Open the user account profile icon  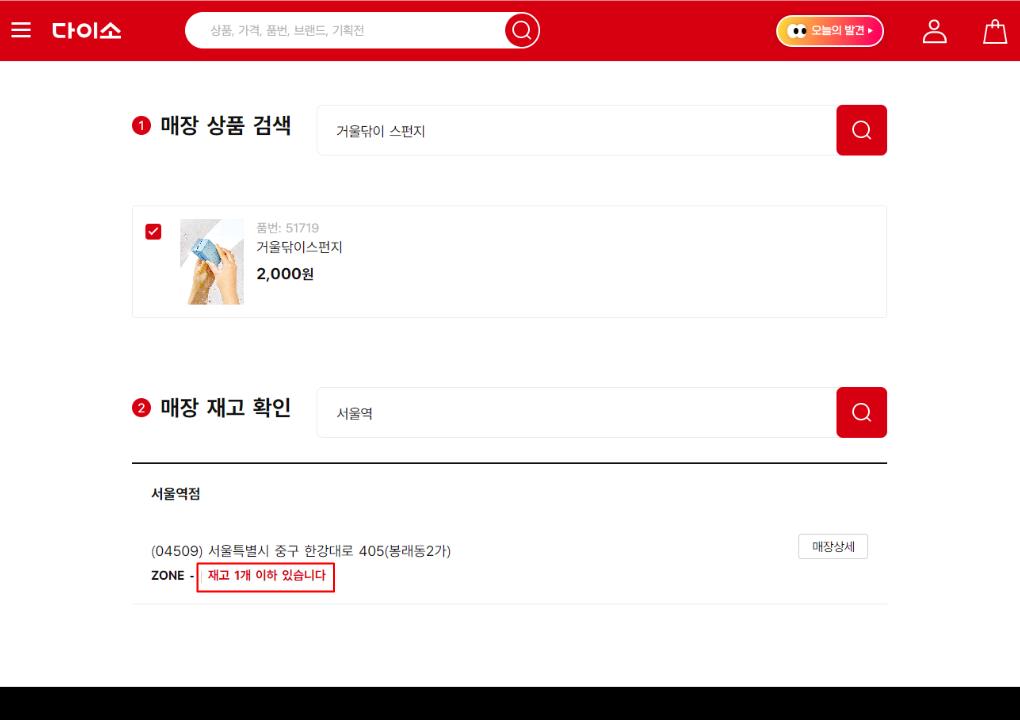[935, 30]
